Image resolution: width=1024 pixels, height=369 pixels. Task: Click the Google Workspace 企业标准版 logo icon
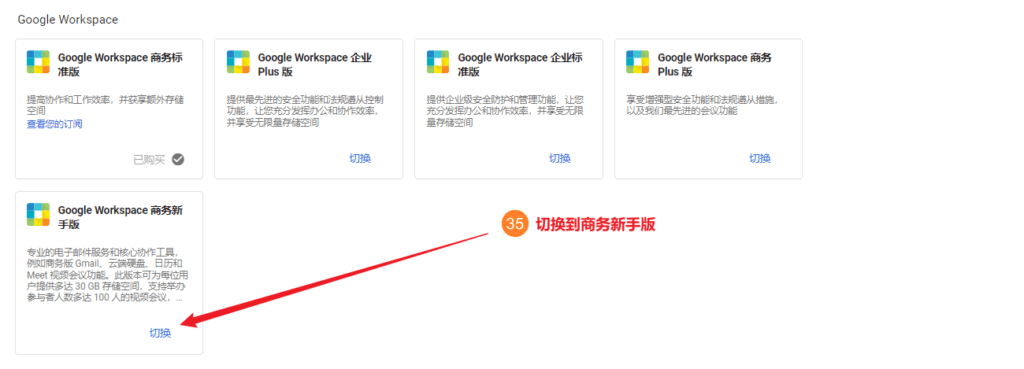[438, 62]
